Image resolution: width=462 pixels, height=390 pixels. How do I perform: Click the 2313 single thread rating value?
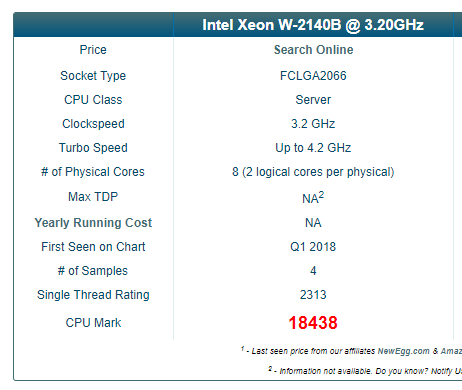tap(313, 295)
